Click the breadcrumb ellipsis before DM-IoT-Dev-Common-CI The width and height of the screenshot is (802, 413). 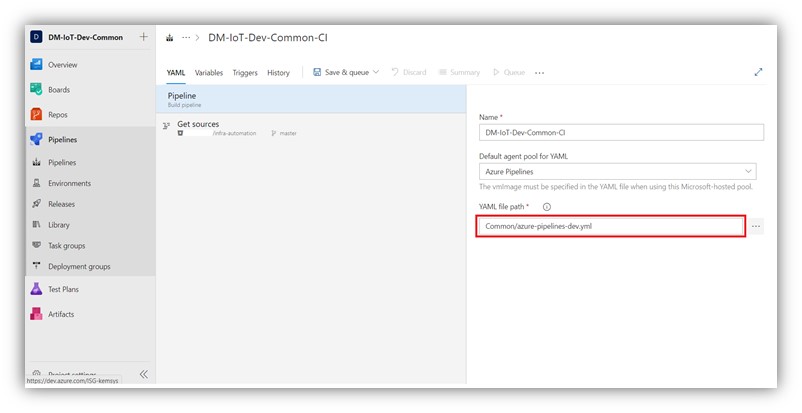coord(186,37)
